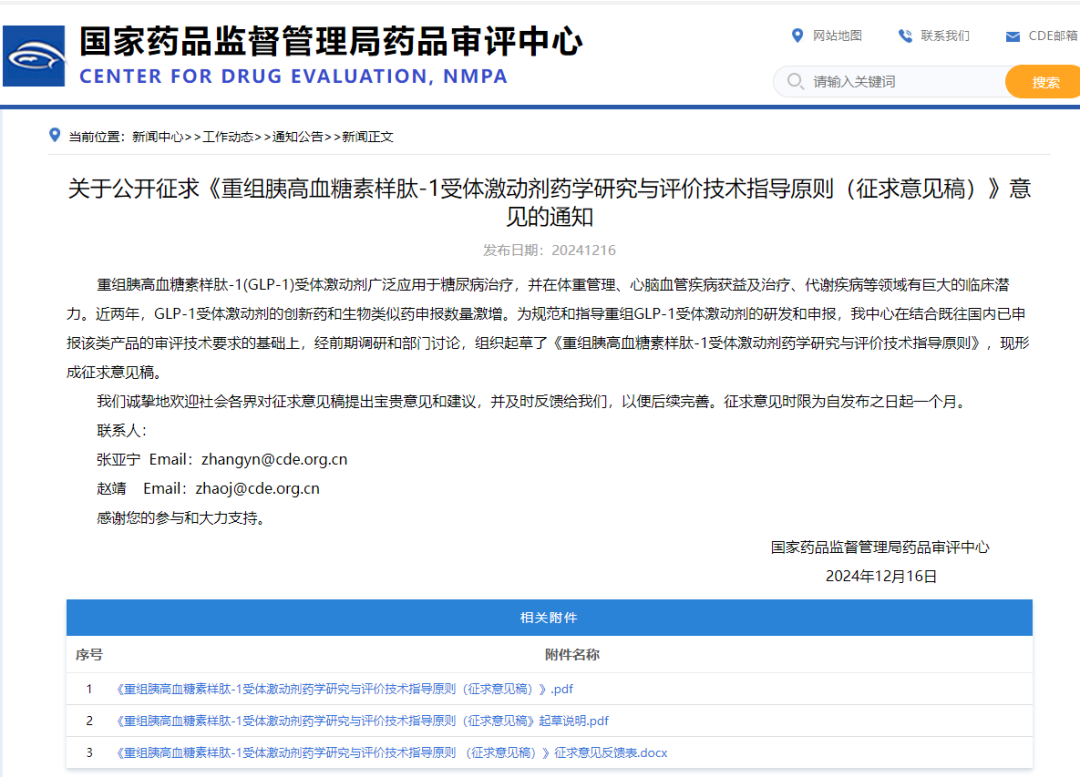Open the 网站地图 link
Screen dimensions: 1080x777
[x=837, y=36]
